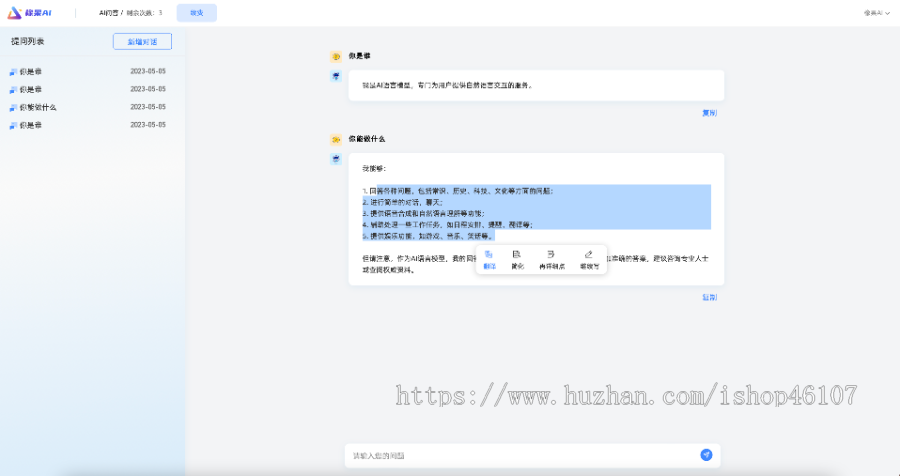900x476 pixels.
Task: Click the chat icon beside 你能做什么 list row
Action: click(x=13, y=108)
